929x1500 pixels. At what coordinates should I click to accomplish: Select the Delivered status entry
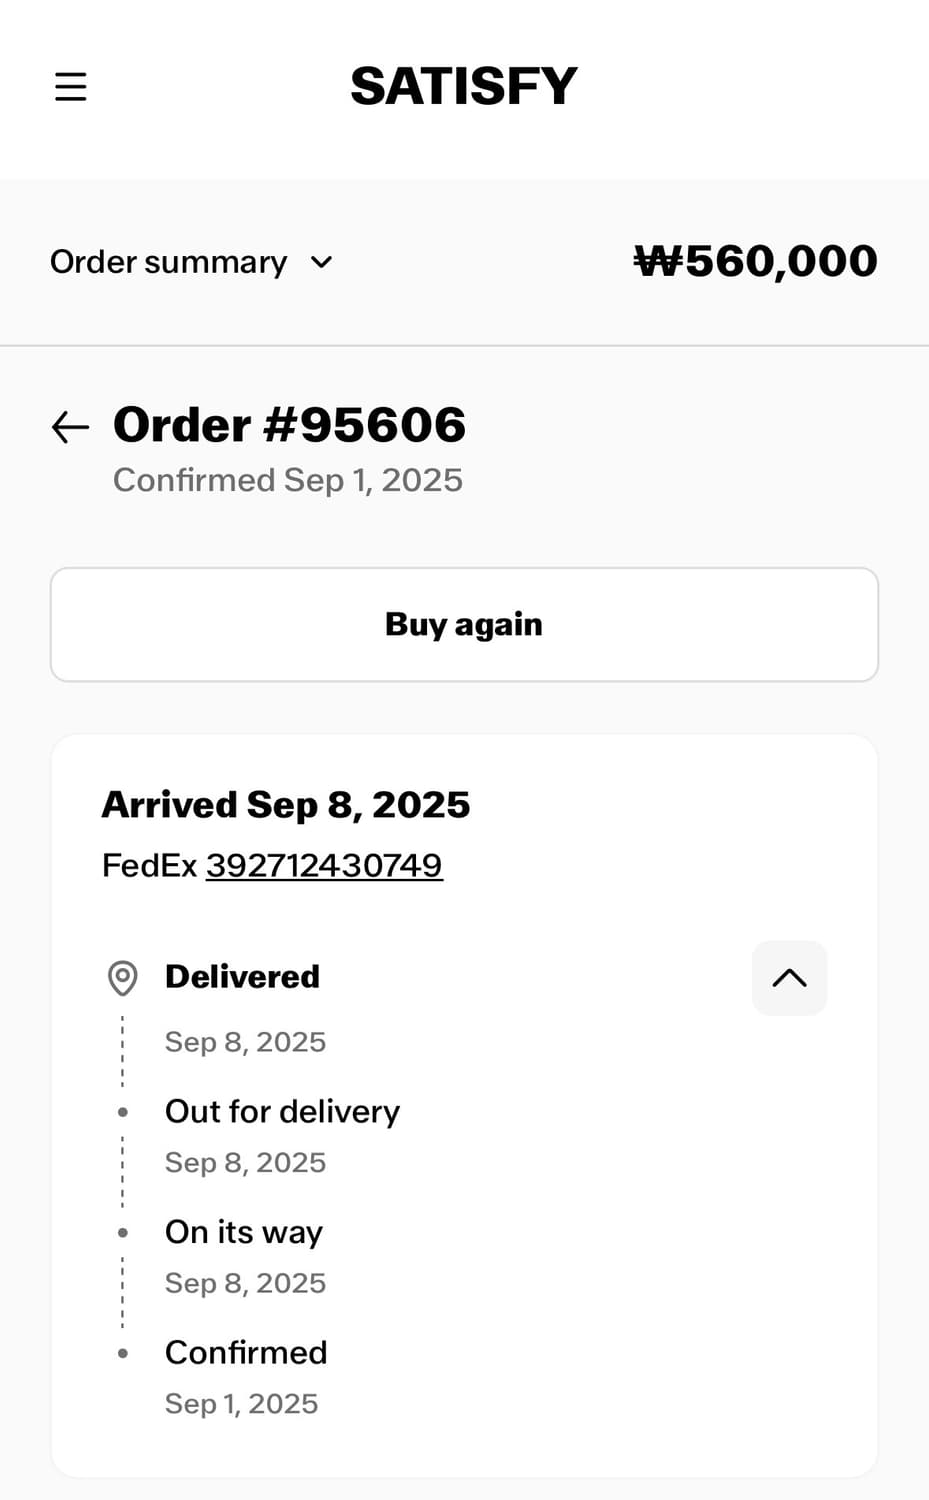click(242, 977)
